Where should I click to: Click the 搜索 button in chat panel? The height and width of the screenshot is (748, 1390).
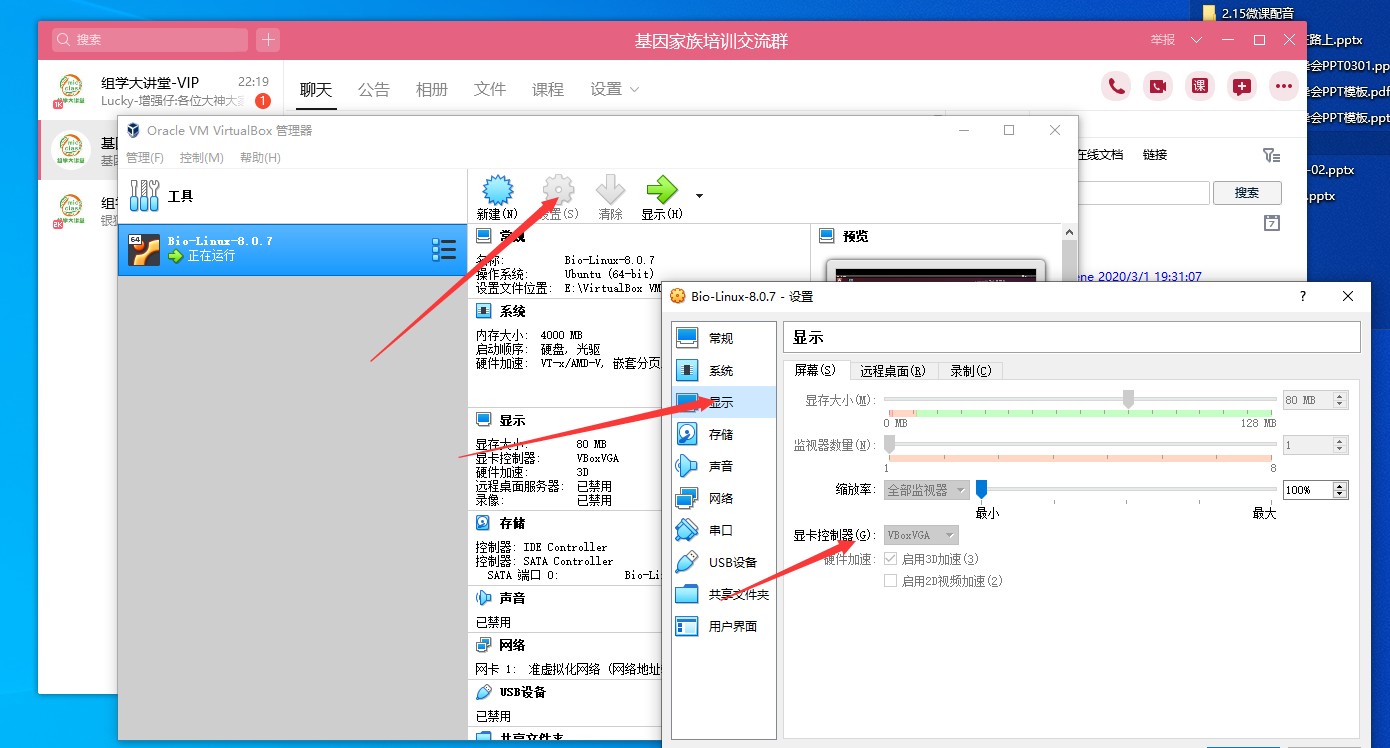(1246, 193)
